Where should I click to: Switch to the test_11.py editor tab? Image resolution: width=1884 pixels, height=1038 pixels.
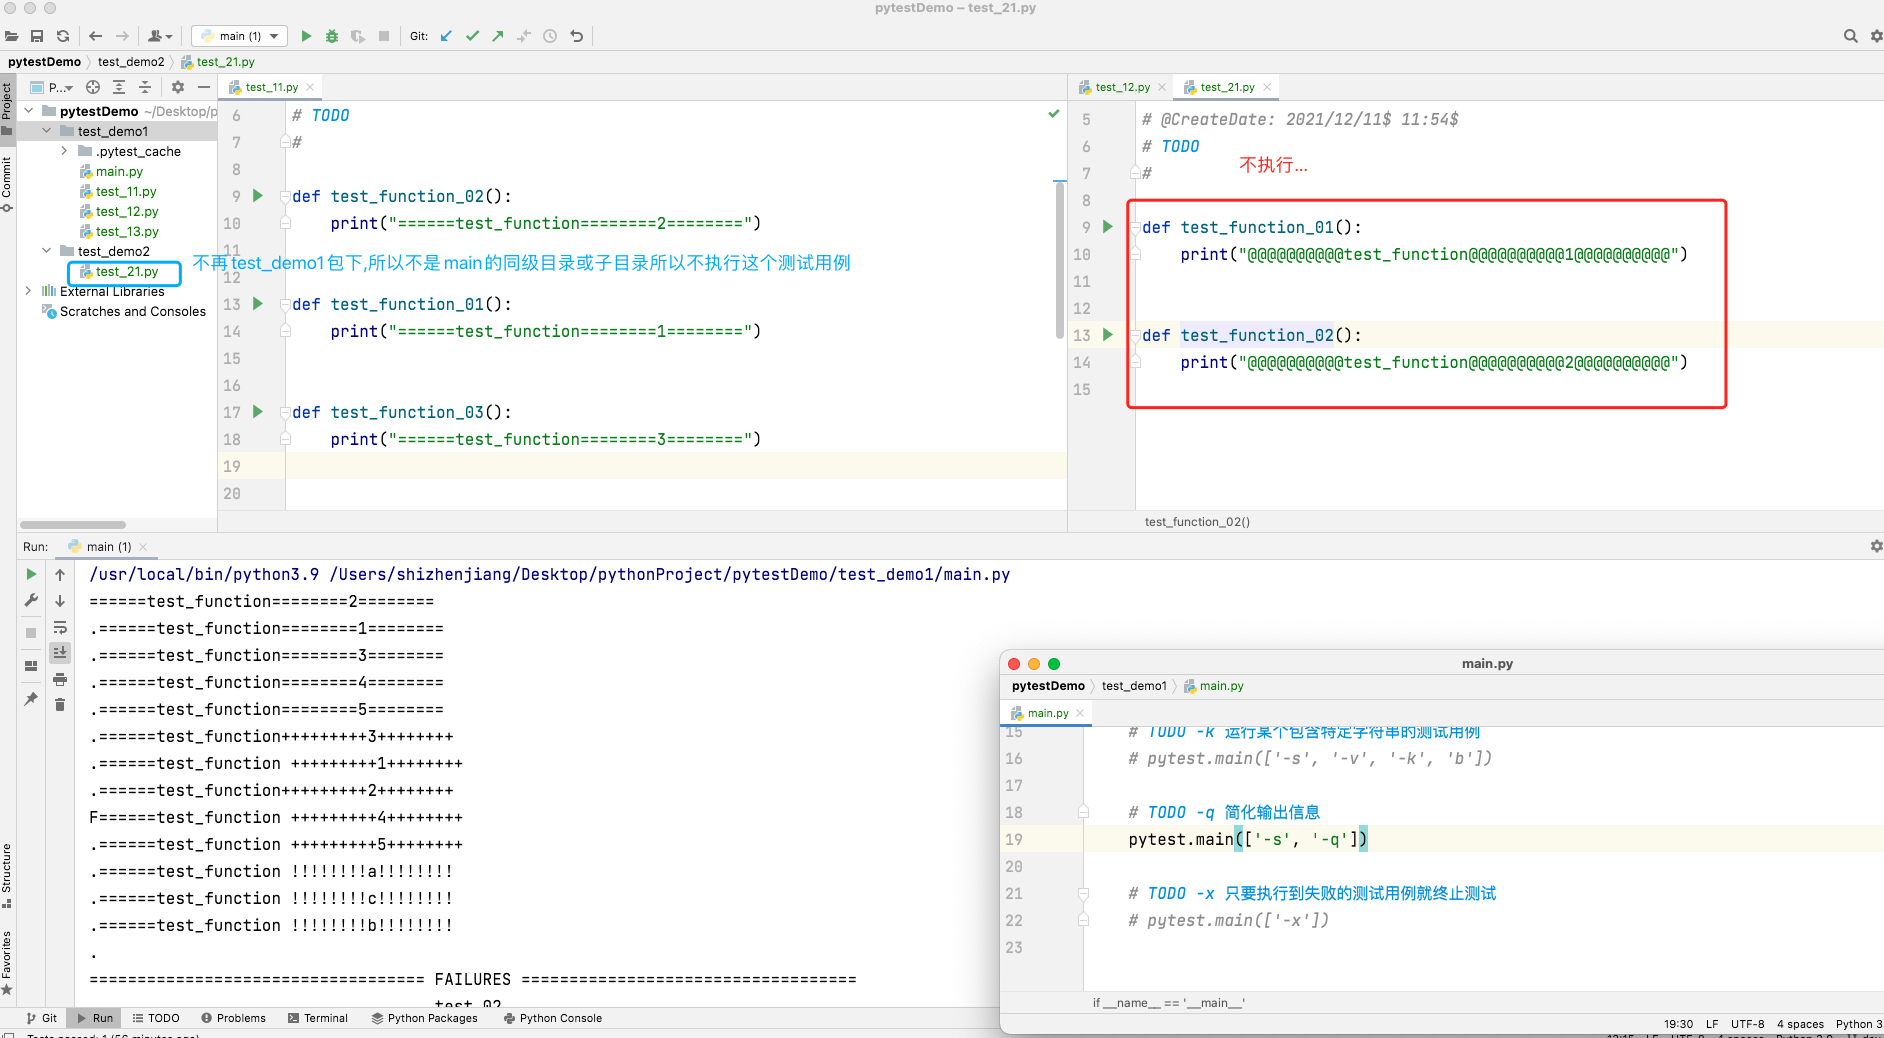[x=271, y=87]
